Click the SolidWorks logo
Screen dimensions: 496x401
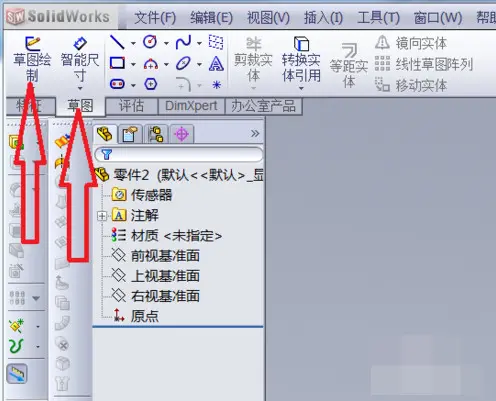pyautogui.click(x=58, y=16)
